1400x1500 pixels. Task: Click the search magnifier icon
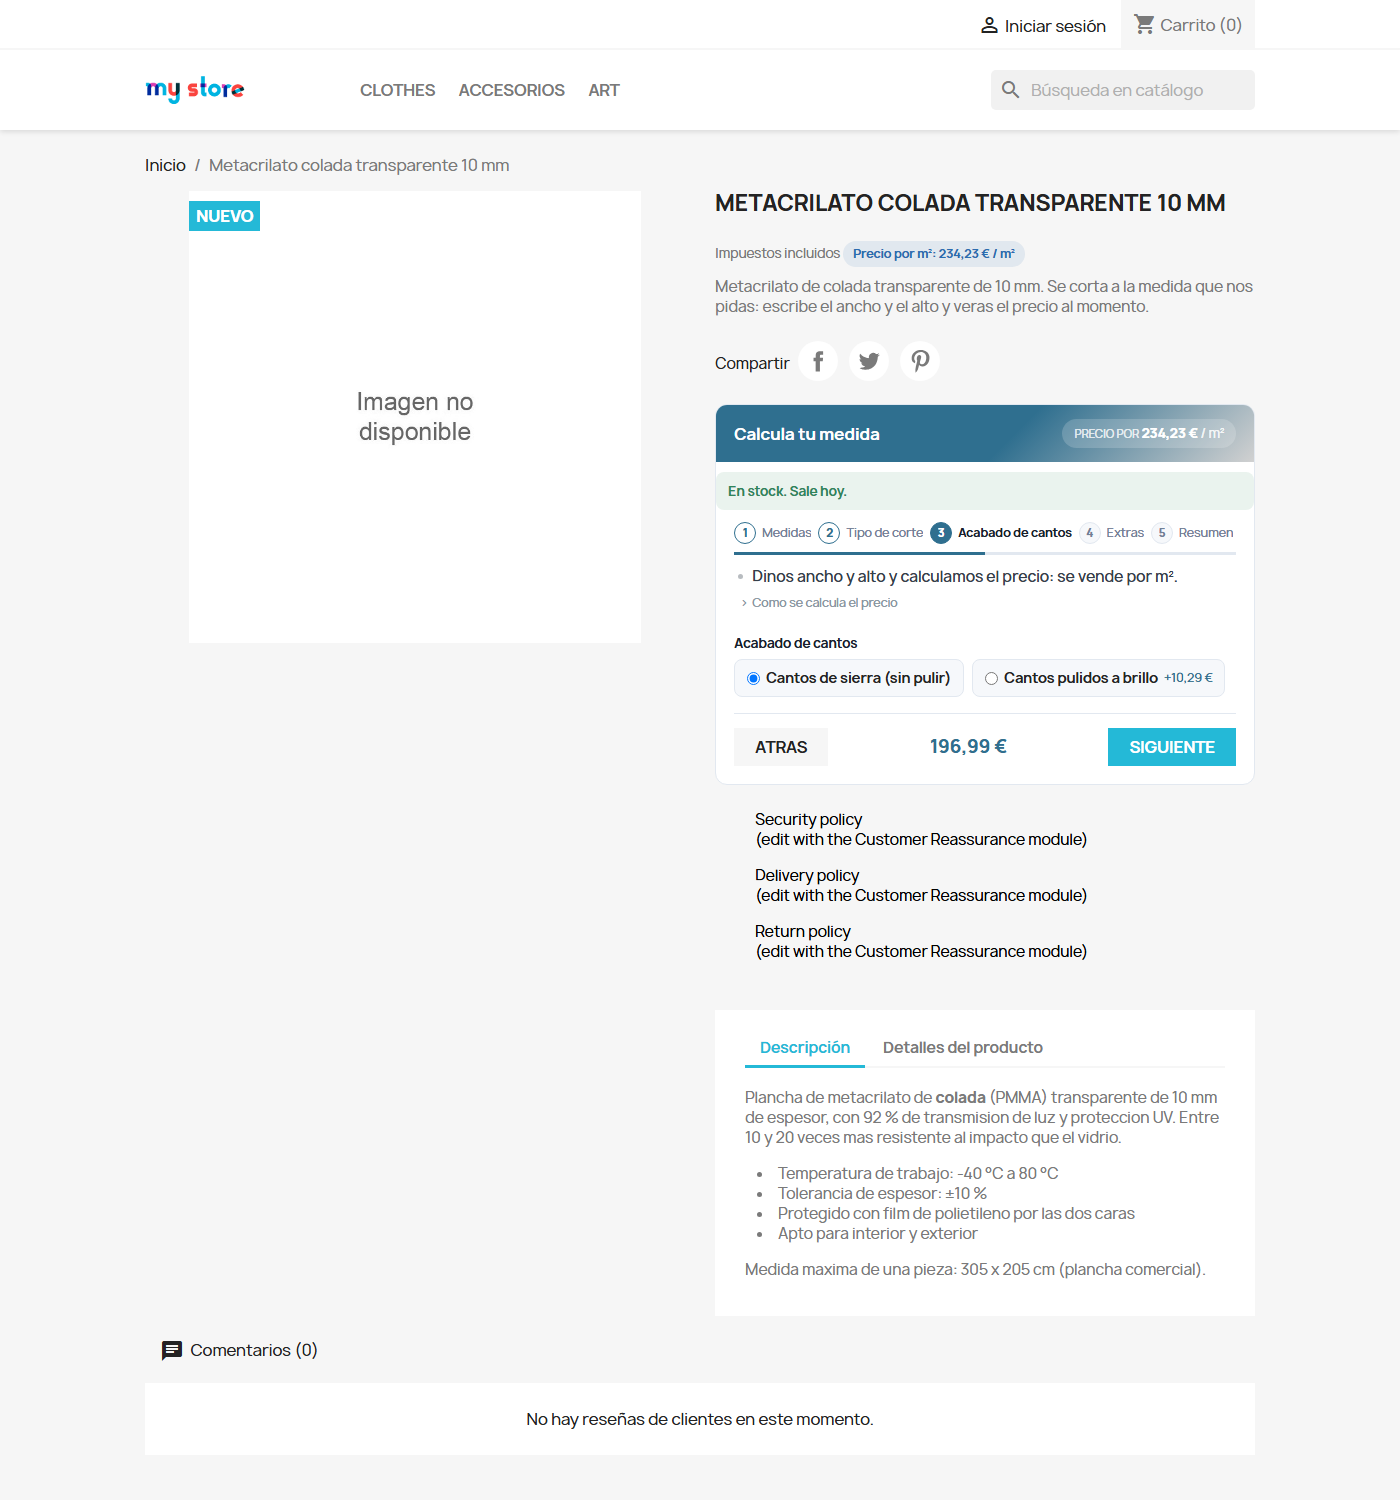(1011, 90)
